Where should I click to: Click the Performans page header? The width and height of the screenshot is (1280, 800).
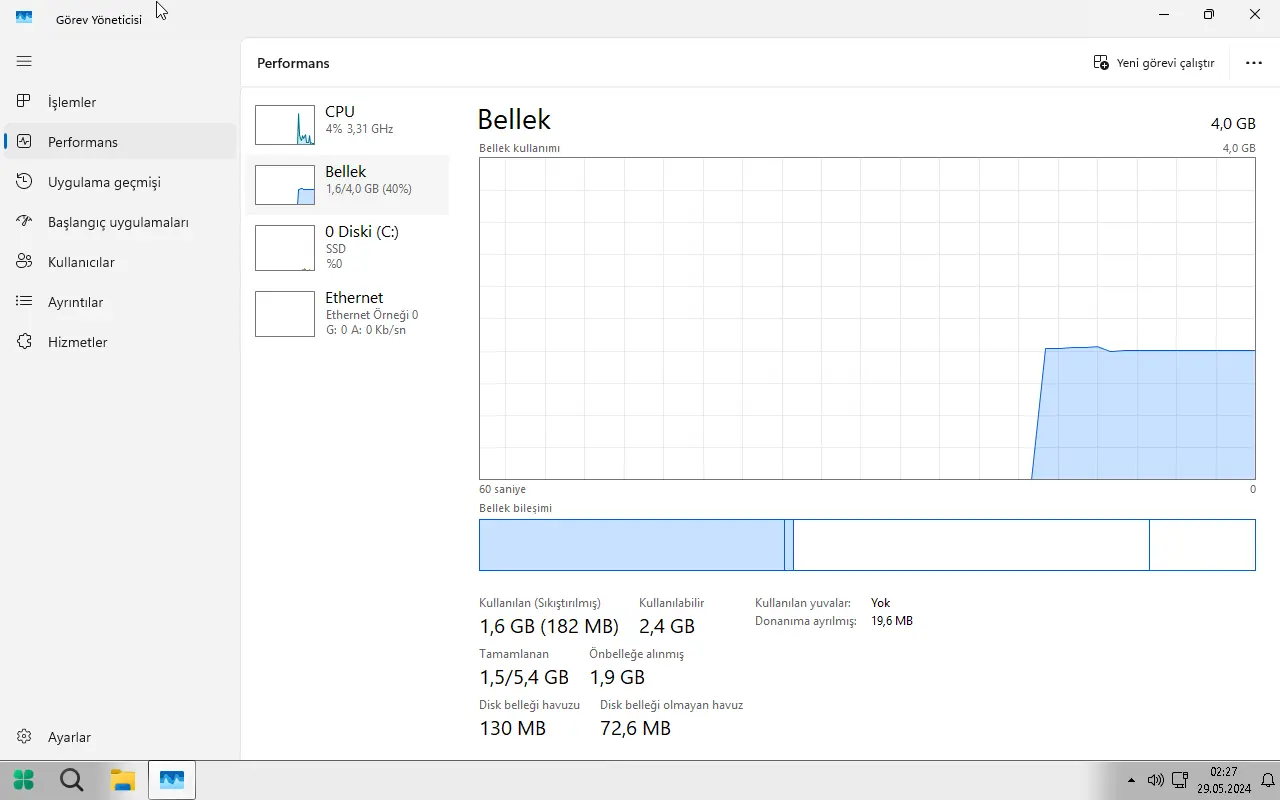point(293,63)
